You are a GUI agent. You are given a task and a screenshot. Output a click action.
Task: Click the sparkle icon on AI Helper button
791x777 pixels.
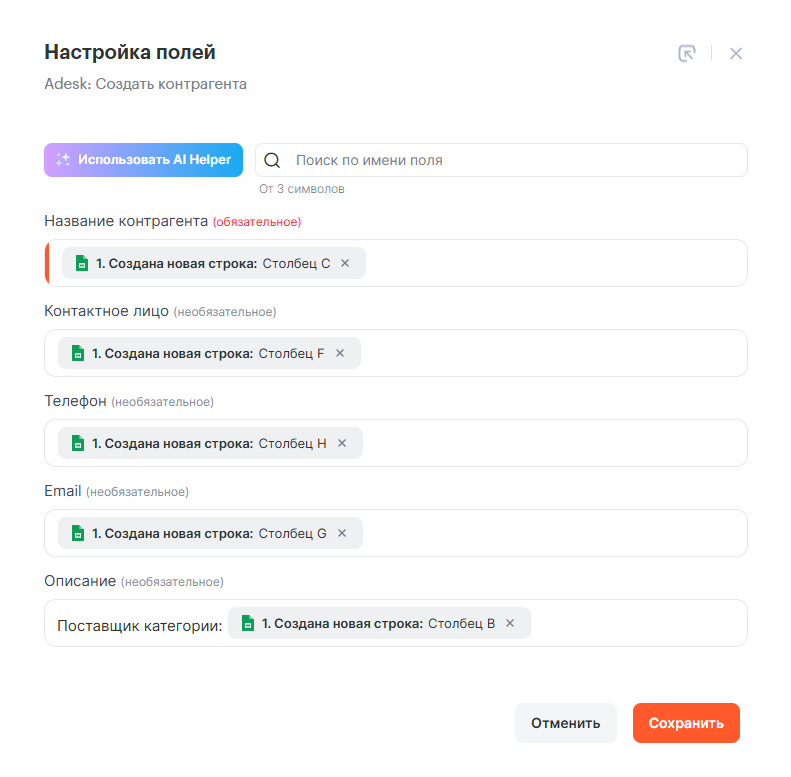63,159
